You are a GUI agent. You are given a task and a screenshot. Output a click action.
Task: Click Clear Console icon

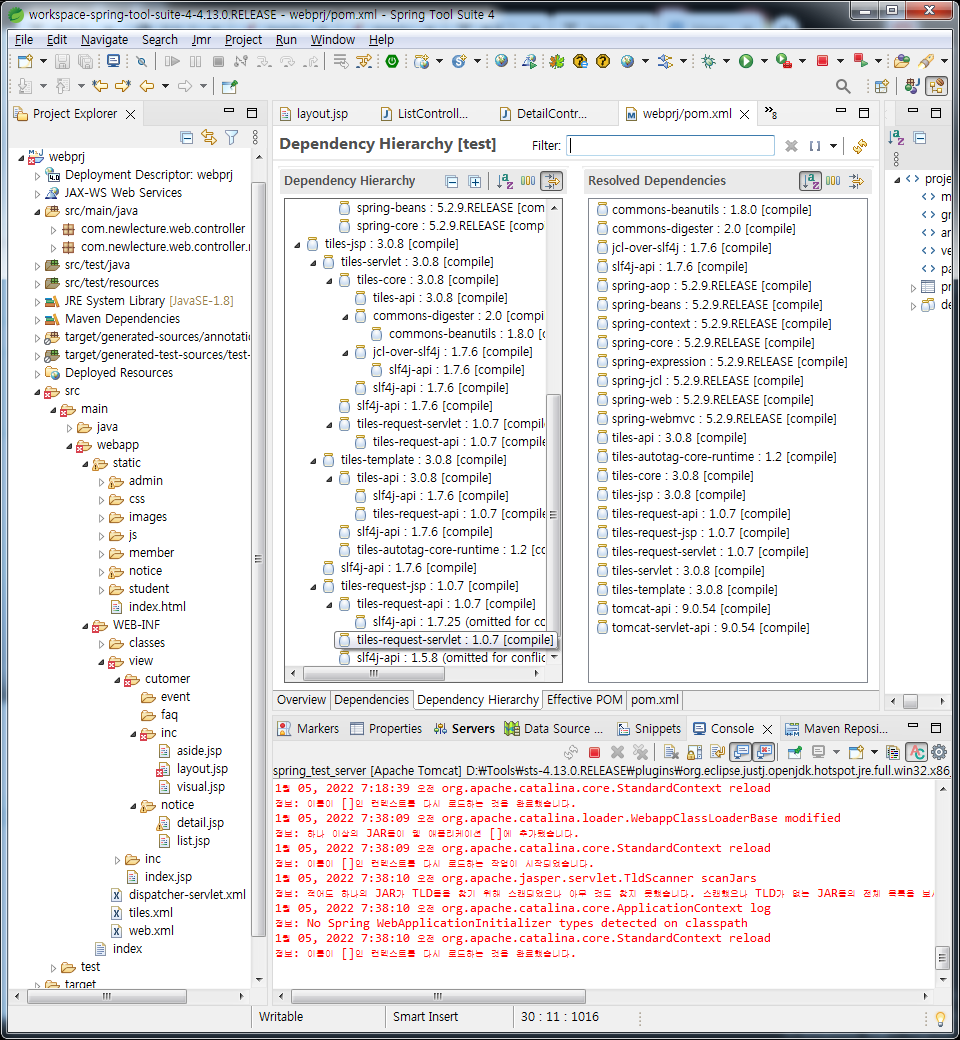coord(671,752)
